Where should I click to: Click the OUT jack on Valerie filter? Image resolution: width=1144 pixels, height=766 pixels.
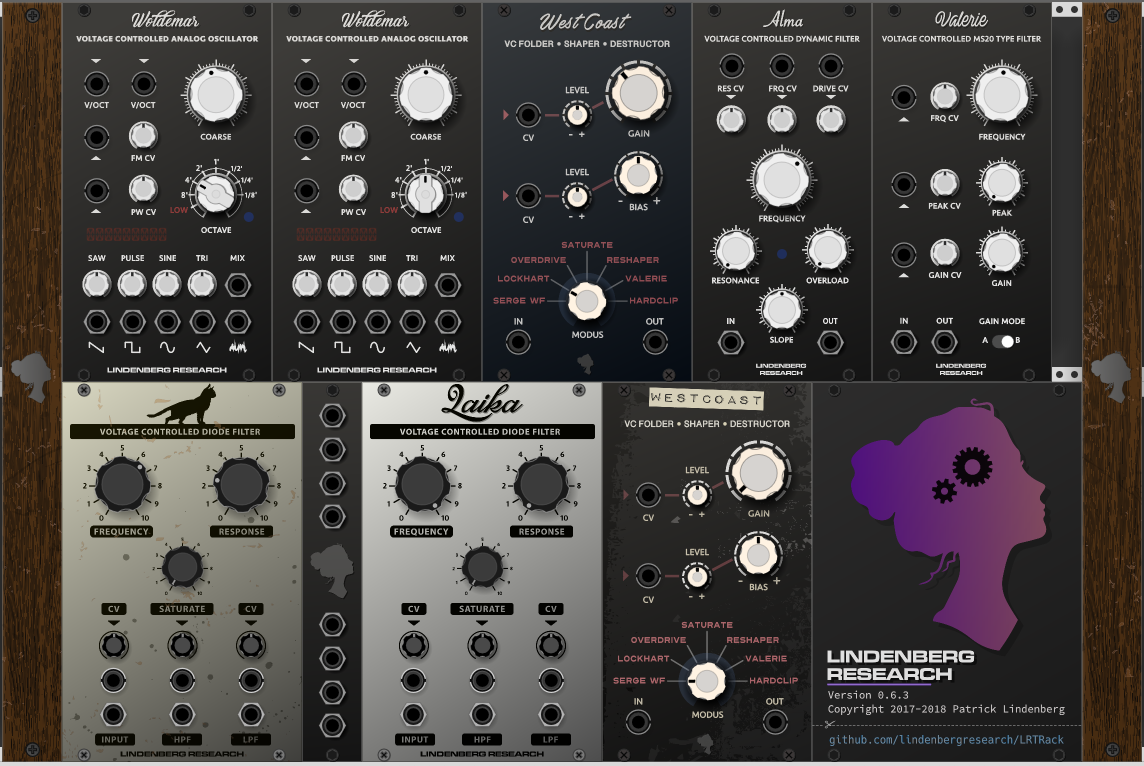tap(944, 341)
